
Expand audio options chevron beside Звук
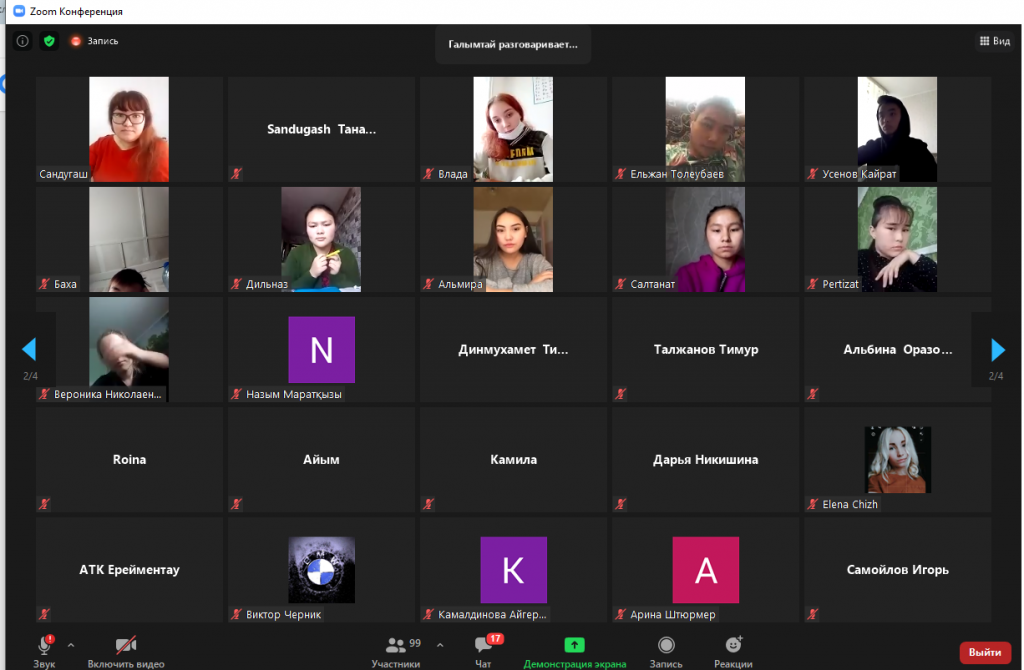coord(71,644)
